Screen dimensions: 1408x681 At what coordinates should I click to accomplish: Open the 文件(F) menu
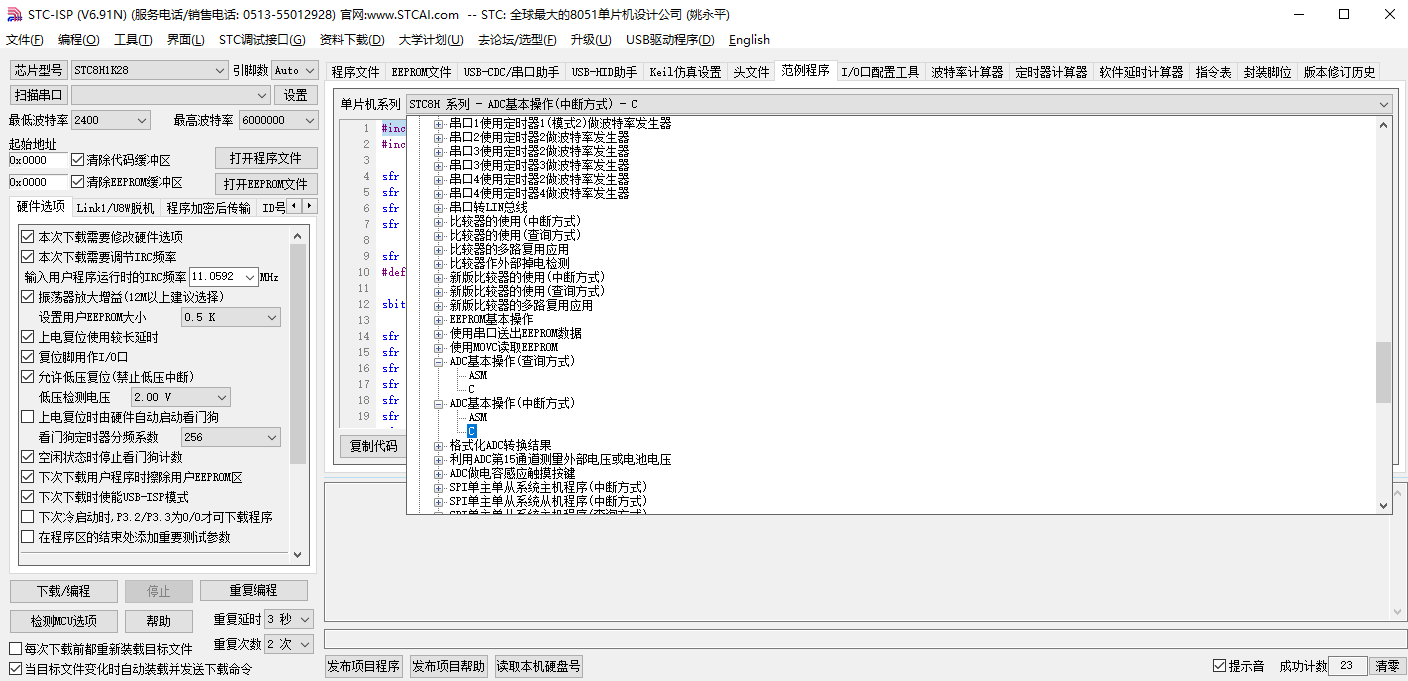coord(25,40)
